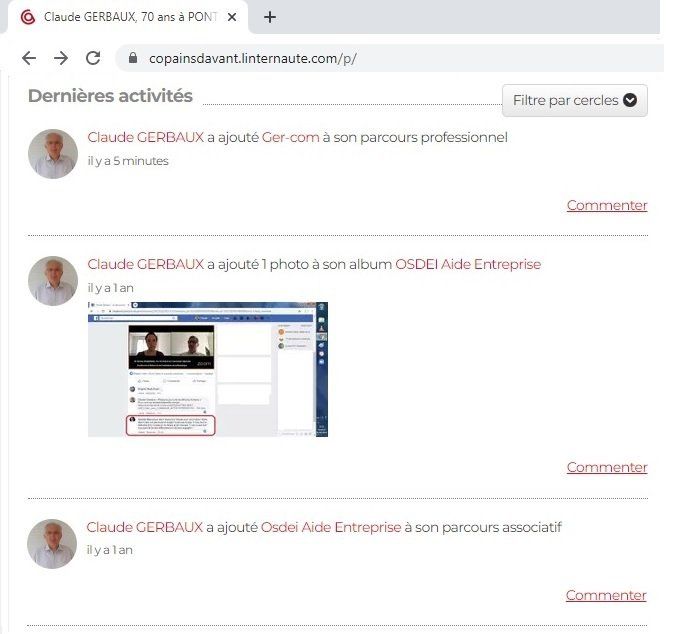676x634 pixels.
Task: Open the shared album photo thumbnail
Action: point(208,369)
